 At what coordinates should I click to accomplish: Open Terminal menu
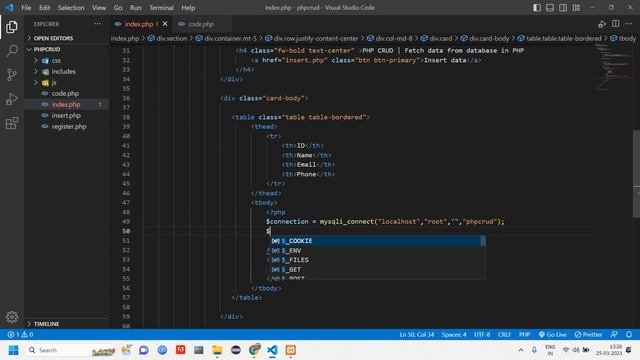pyautogui.click(x=161, y=8)
